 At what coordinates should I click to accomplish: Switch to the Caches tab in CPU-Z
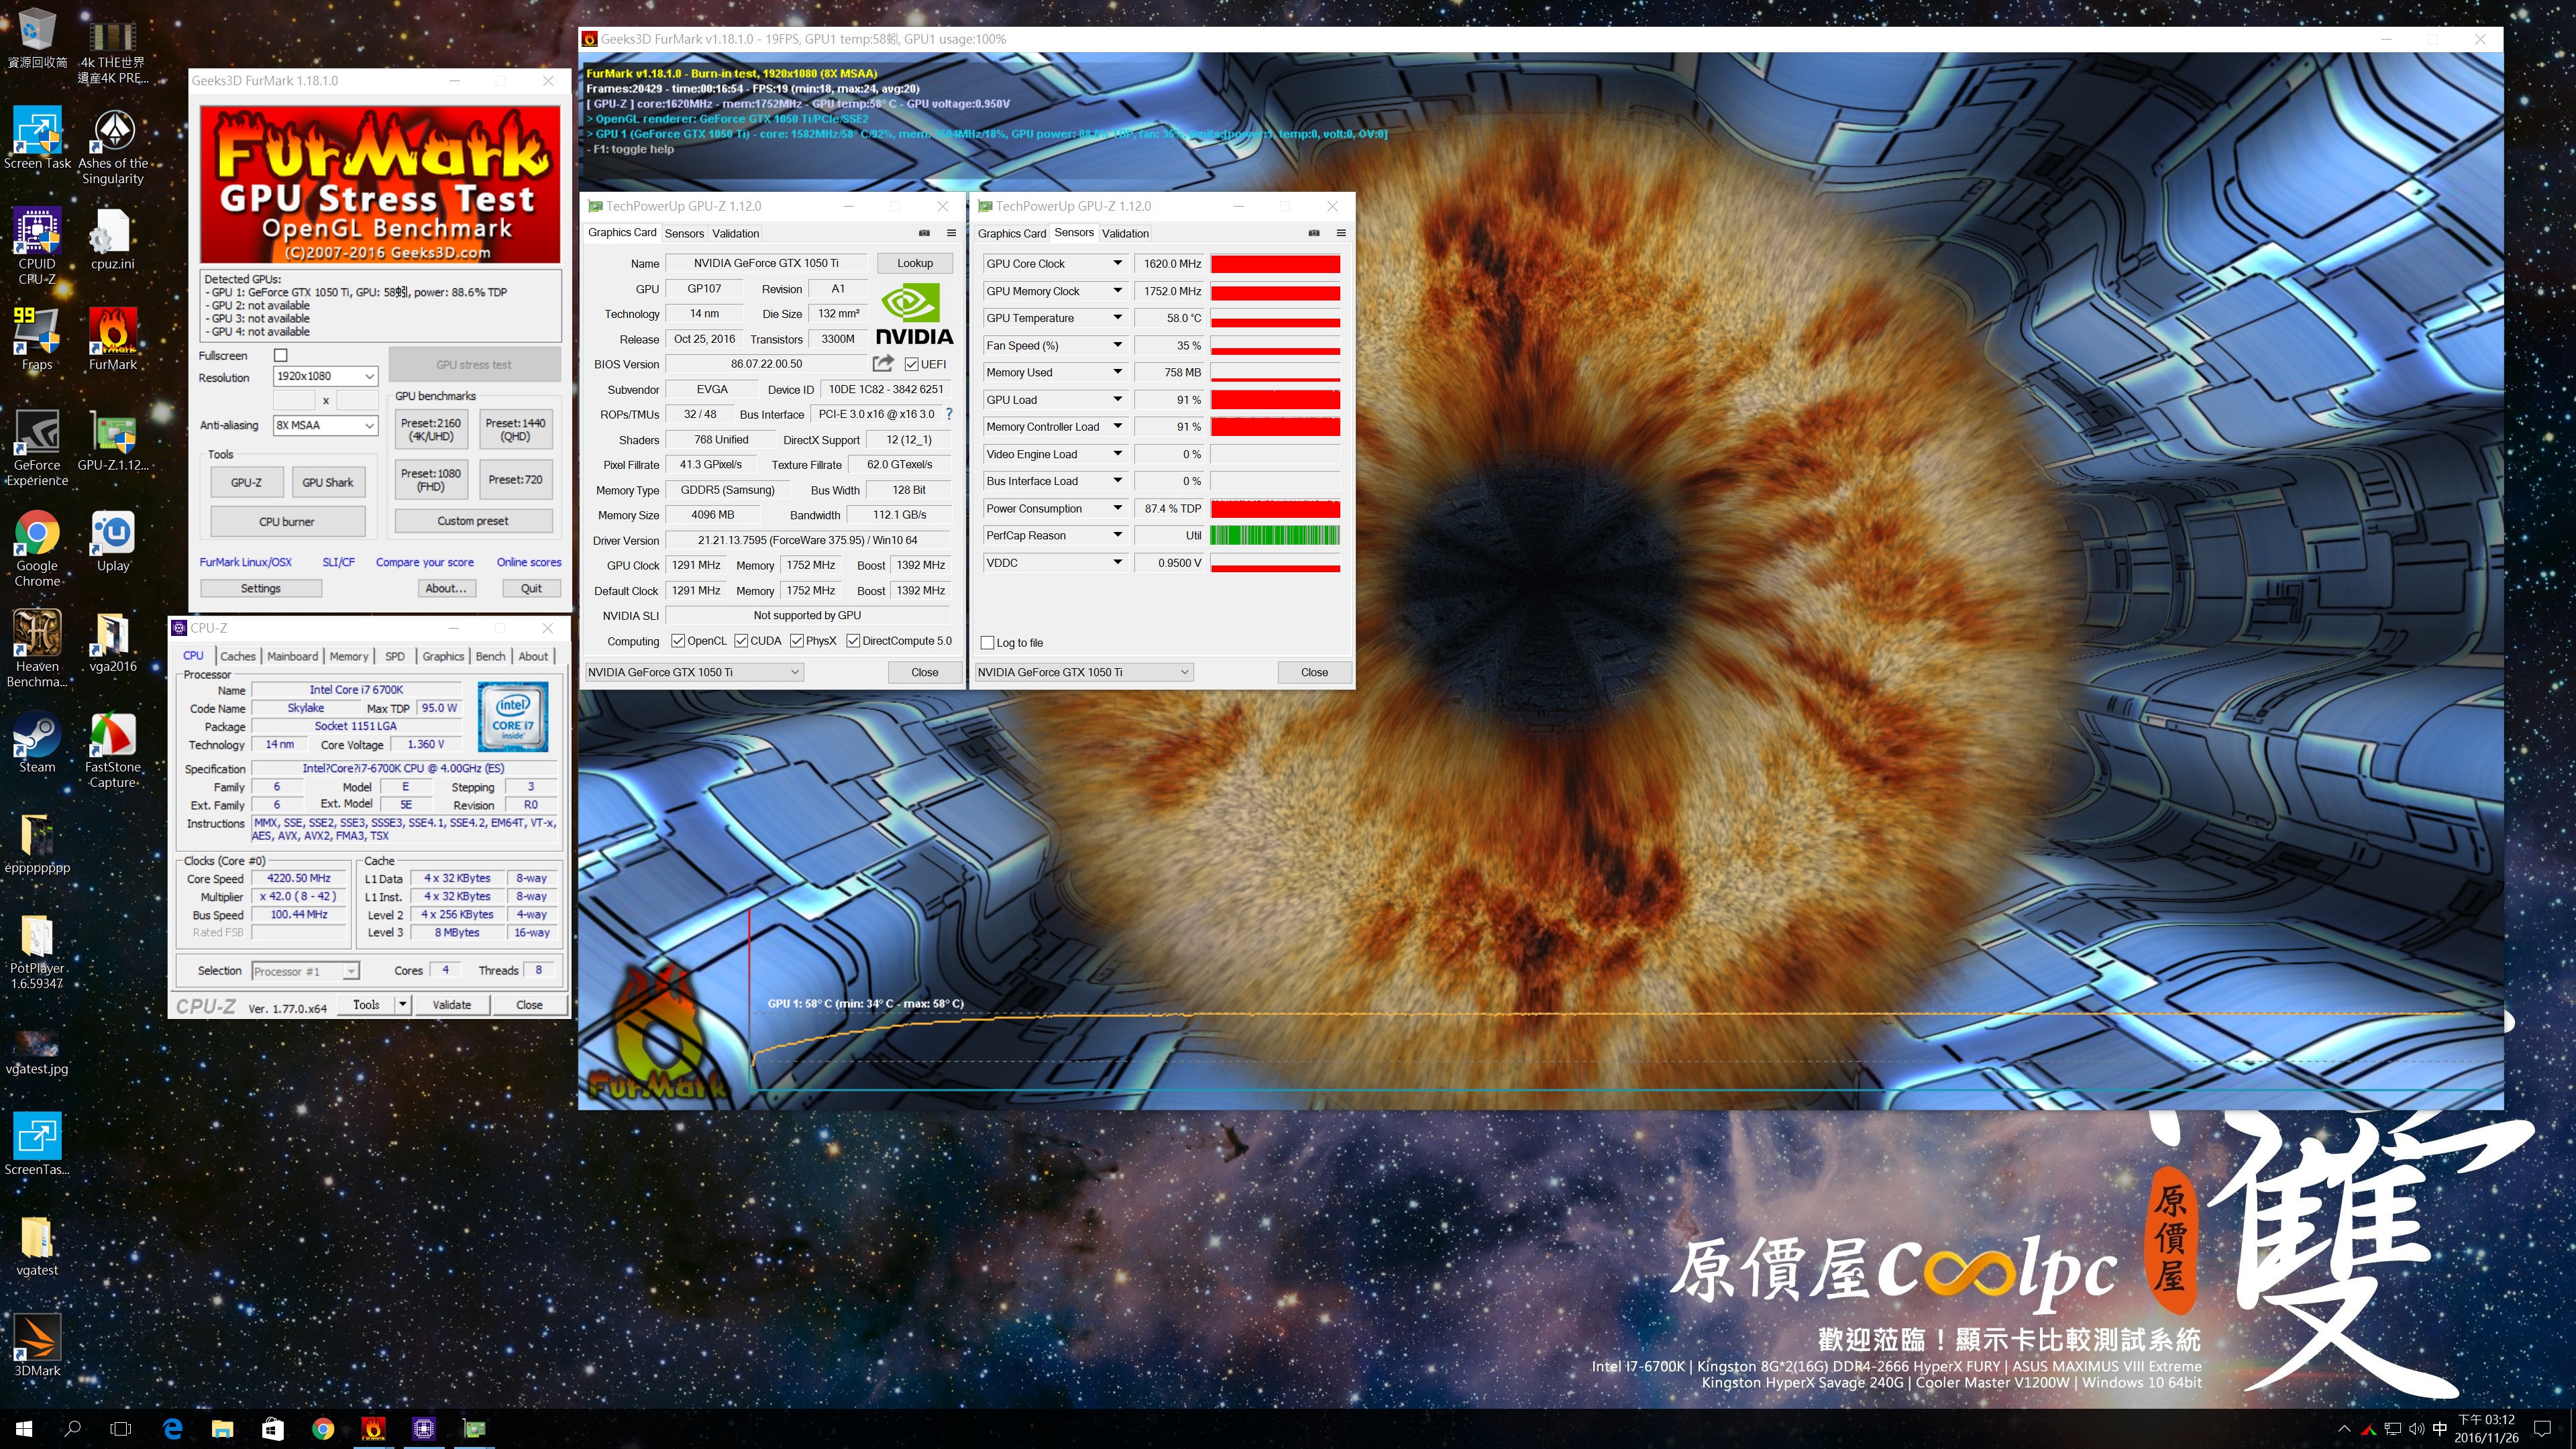[238, 656]
